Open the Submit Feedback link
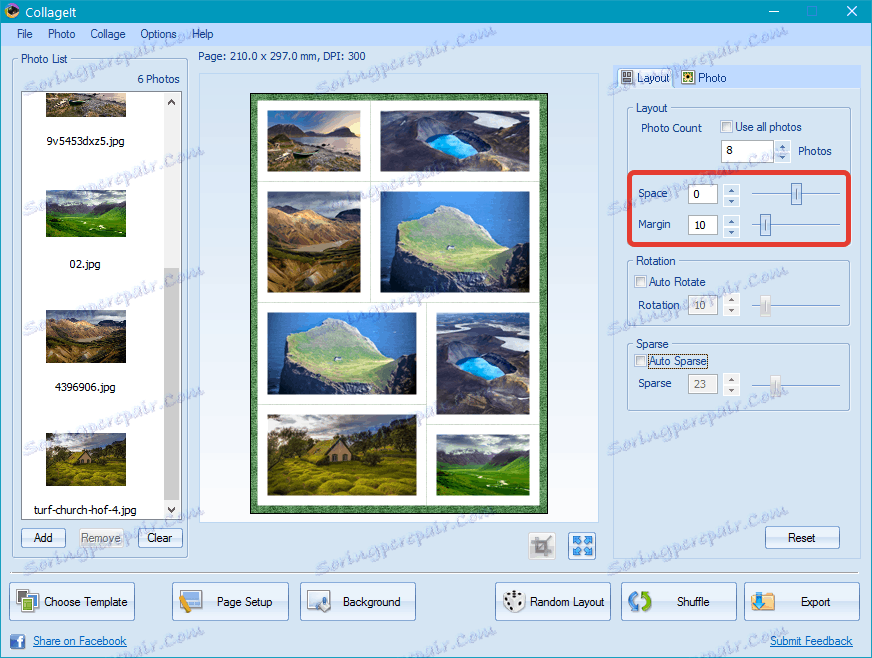 click(811, 641)
